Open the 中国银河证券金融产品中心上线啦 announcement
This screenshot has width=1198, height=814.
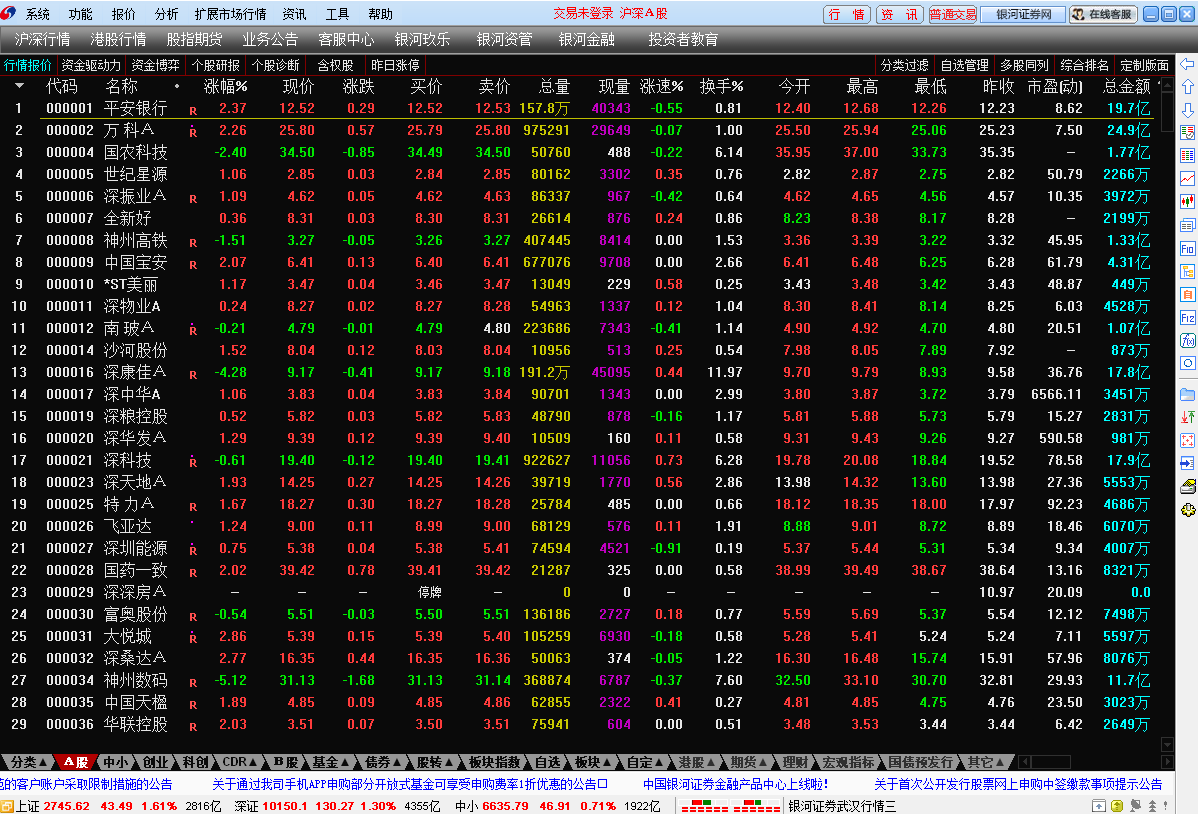pos(735,784)
